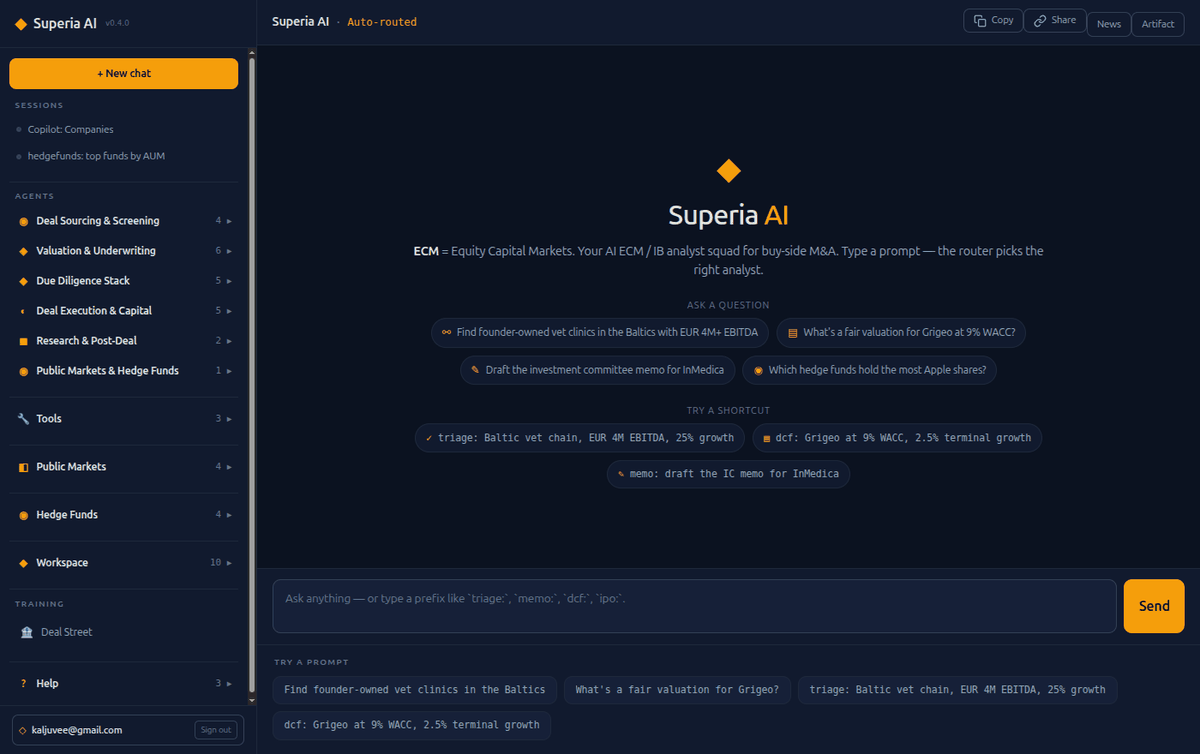Click the Help question mark icon
Screen dimensions: 1200x754
24,684
